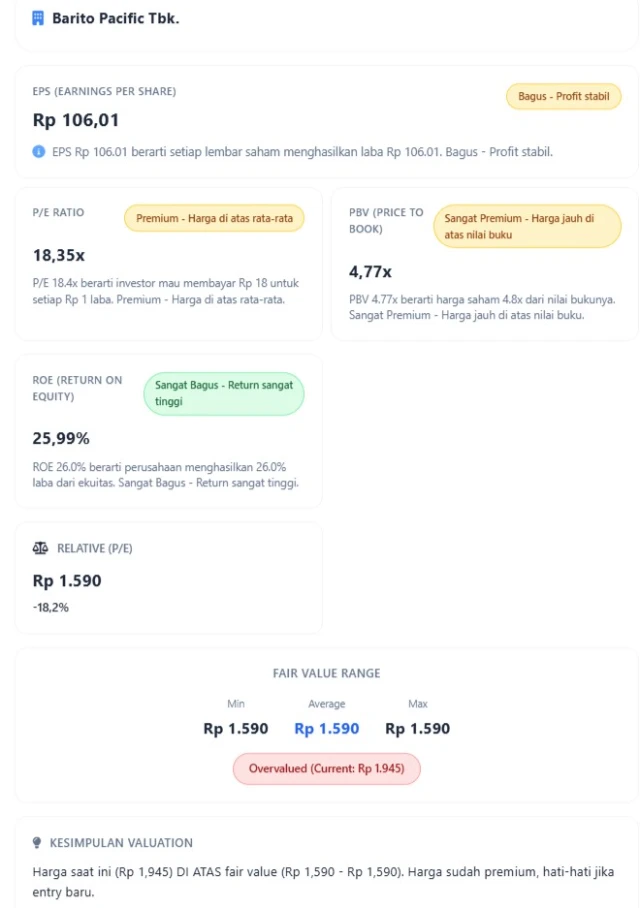
Task: Click the Kesimpulan Valuation summary text
Action: tap(320, 881)
